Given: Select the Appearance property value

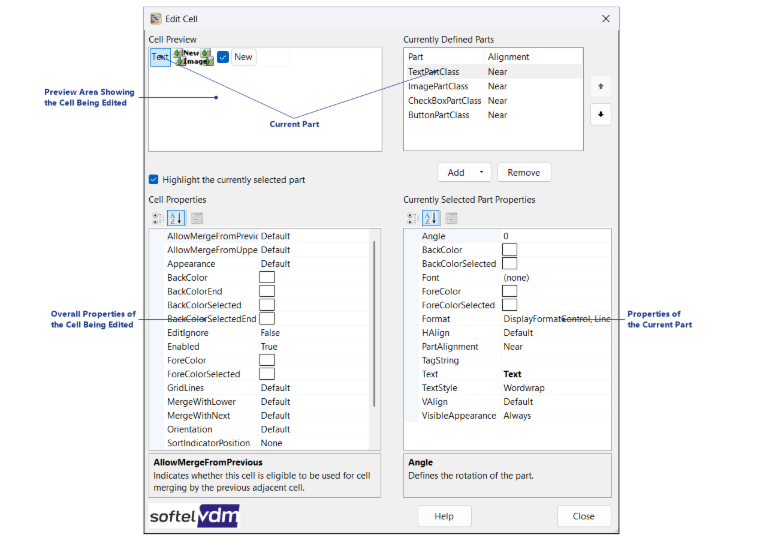Looking at the screenshot, I should (x=314, y=264).
